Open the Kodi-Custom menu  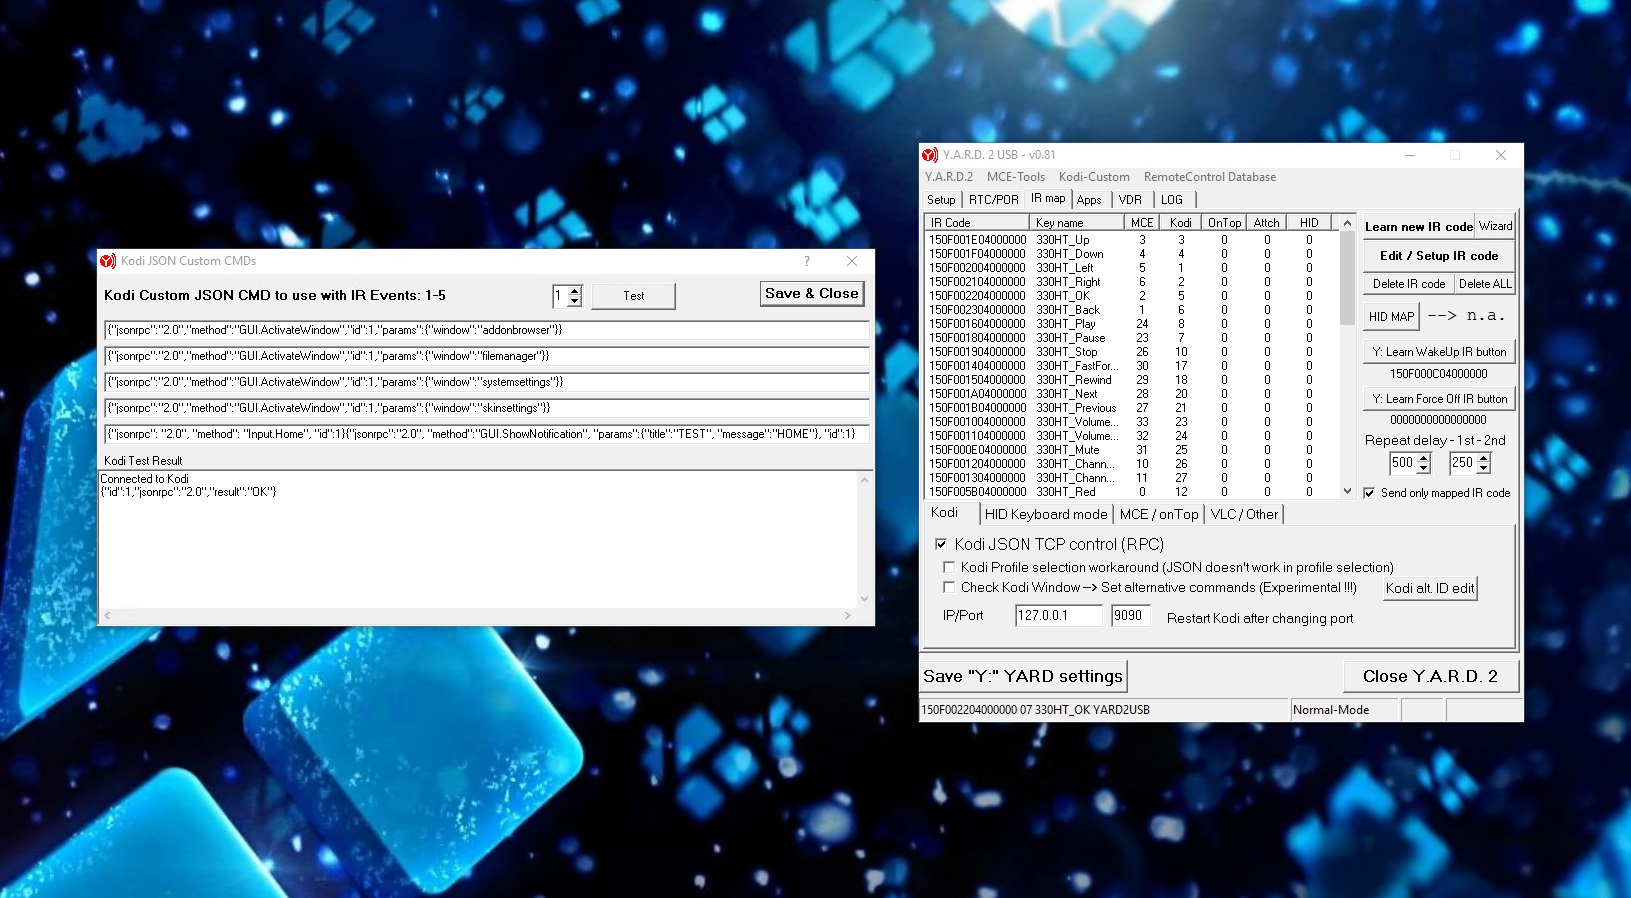[x=1094, y=177]
